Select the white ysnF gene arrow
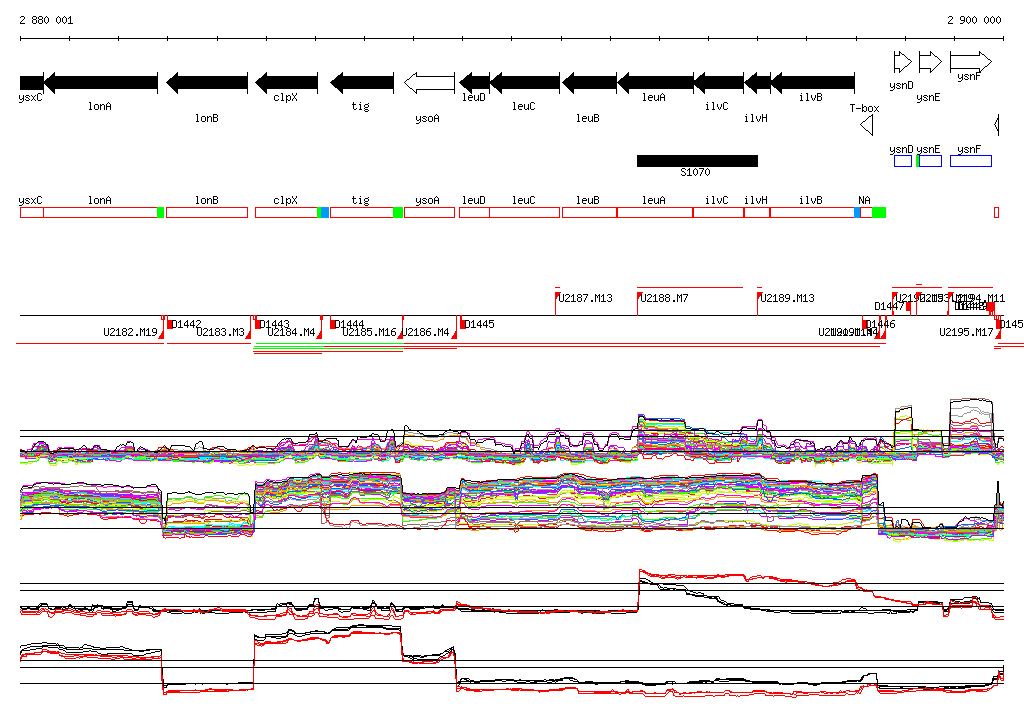 tap(970, 62)
